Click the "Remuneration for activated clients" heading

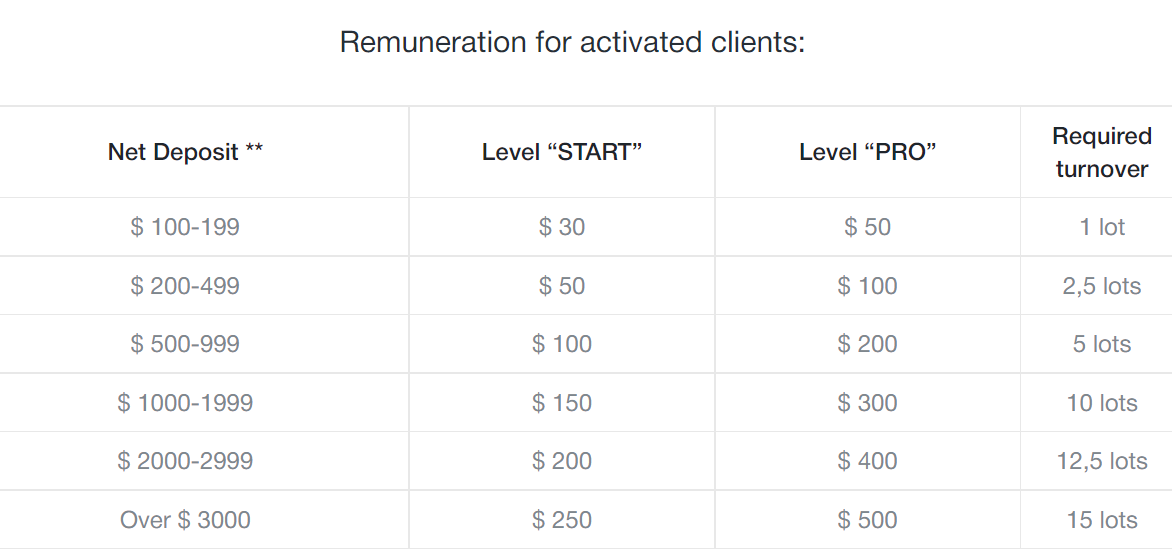point(572,43)
